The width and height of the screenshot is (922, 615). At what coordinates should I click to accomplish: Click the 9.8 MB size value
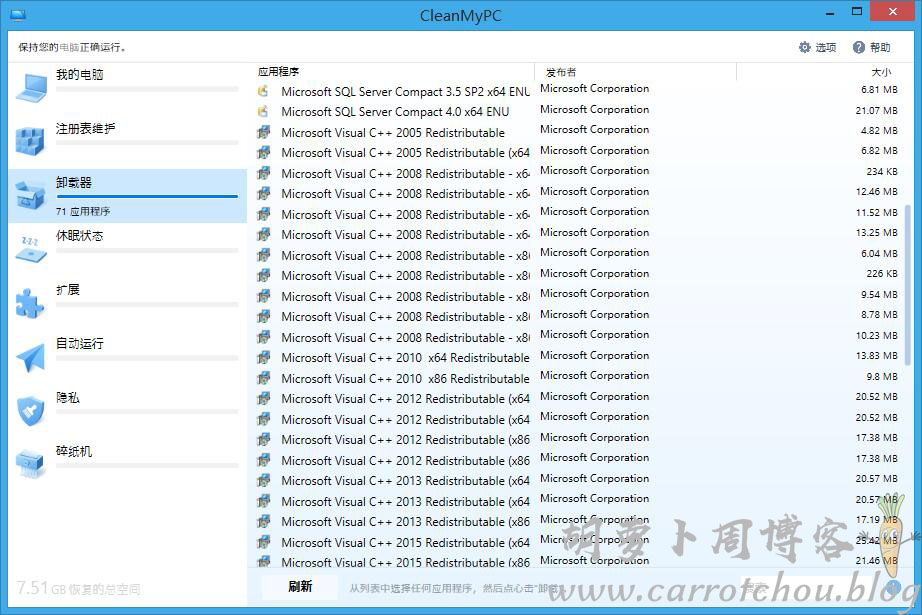881,376
